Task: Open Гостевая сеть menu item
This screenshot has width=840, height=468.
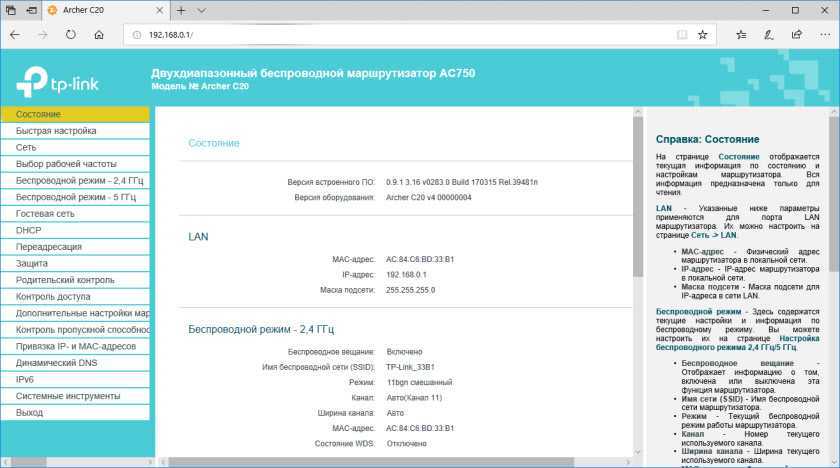Action: [x=45, y=213]
